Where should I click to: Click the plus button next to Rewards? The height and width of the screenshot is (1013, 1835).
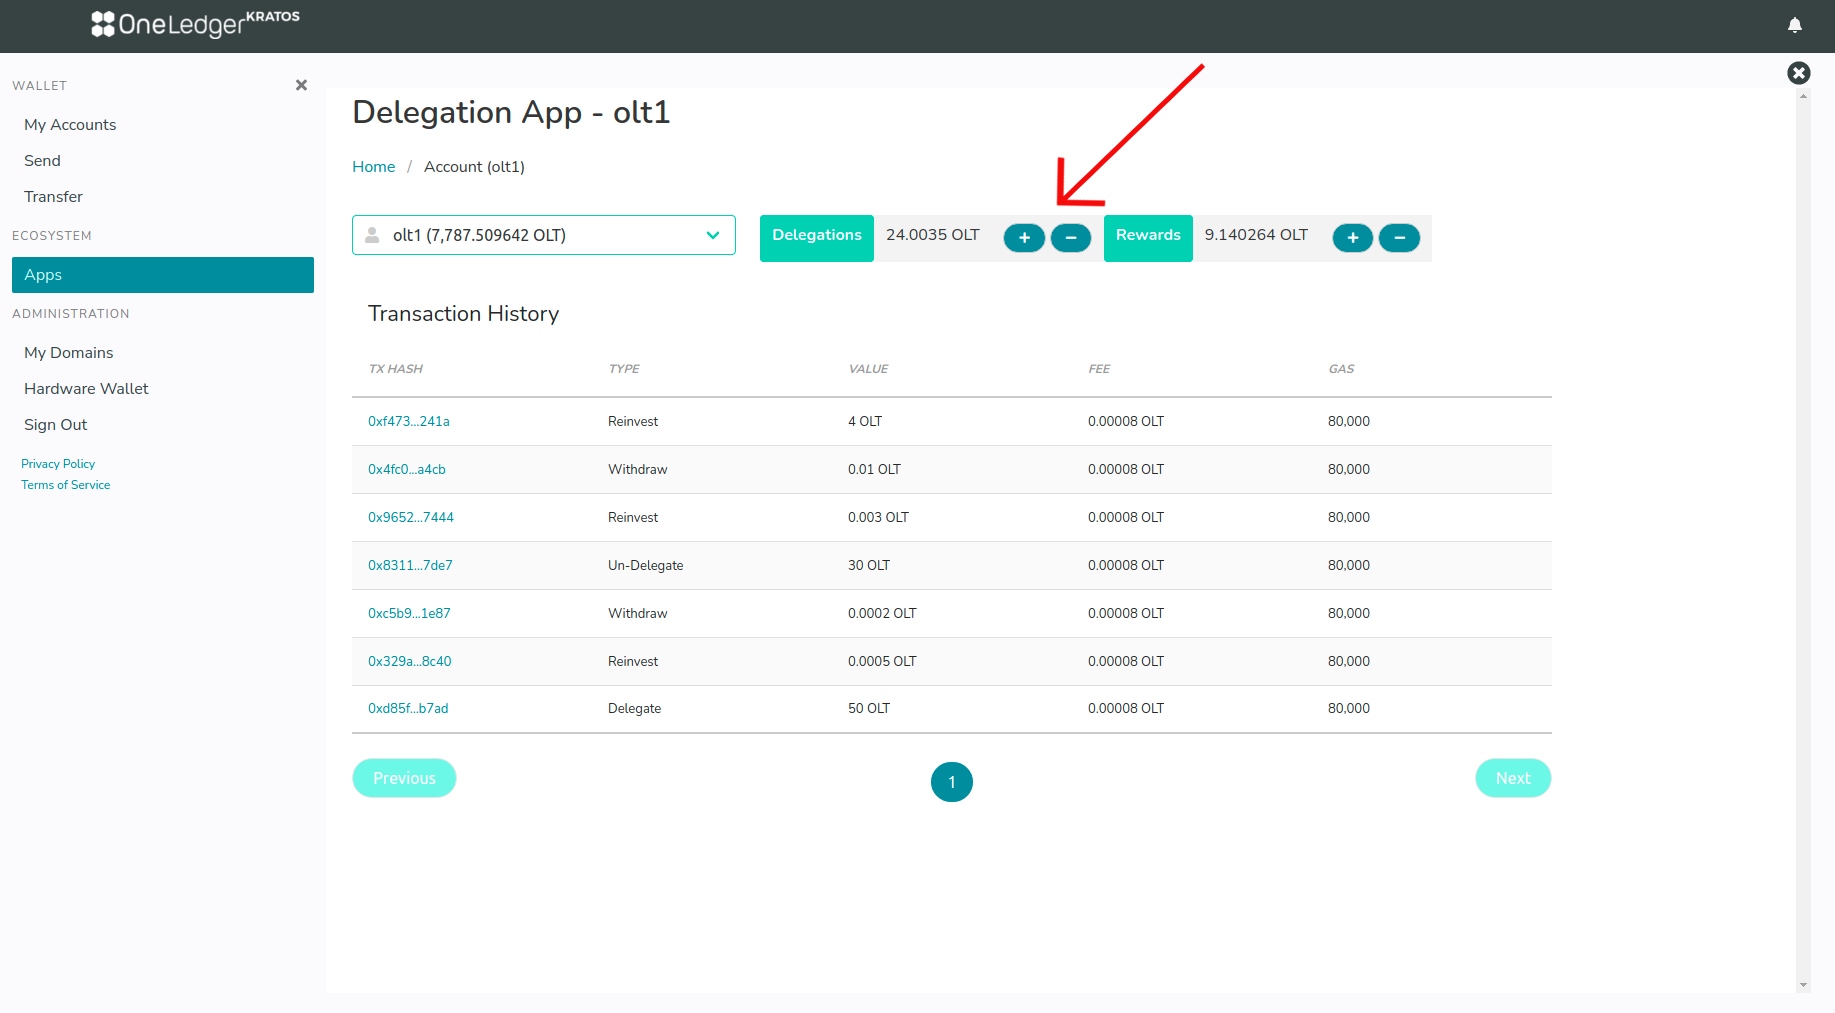pos(1352,238)
